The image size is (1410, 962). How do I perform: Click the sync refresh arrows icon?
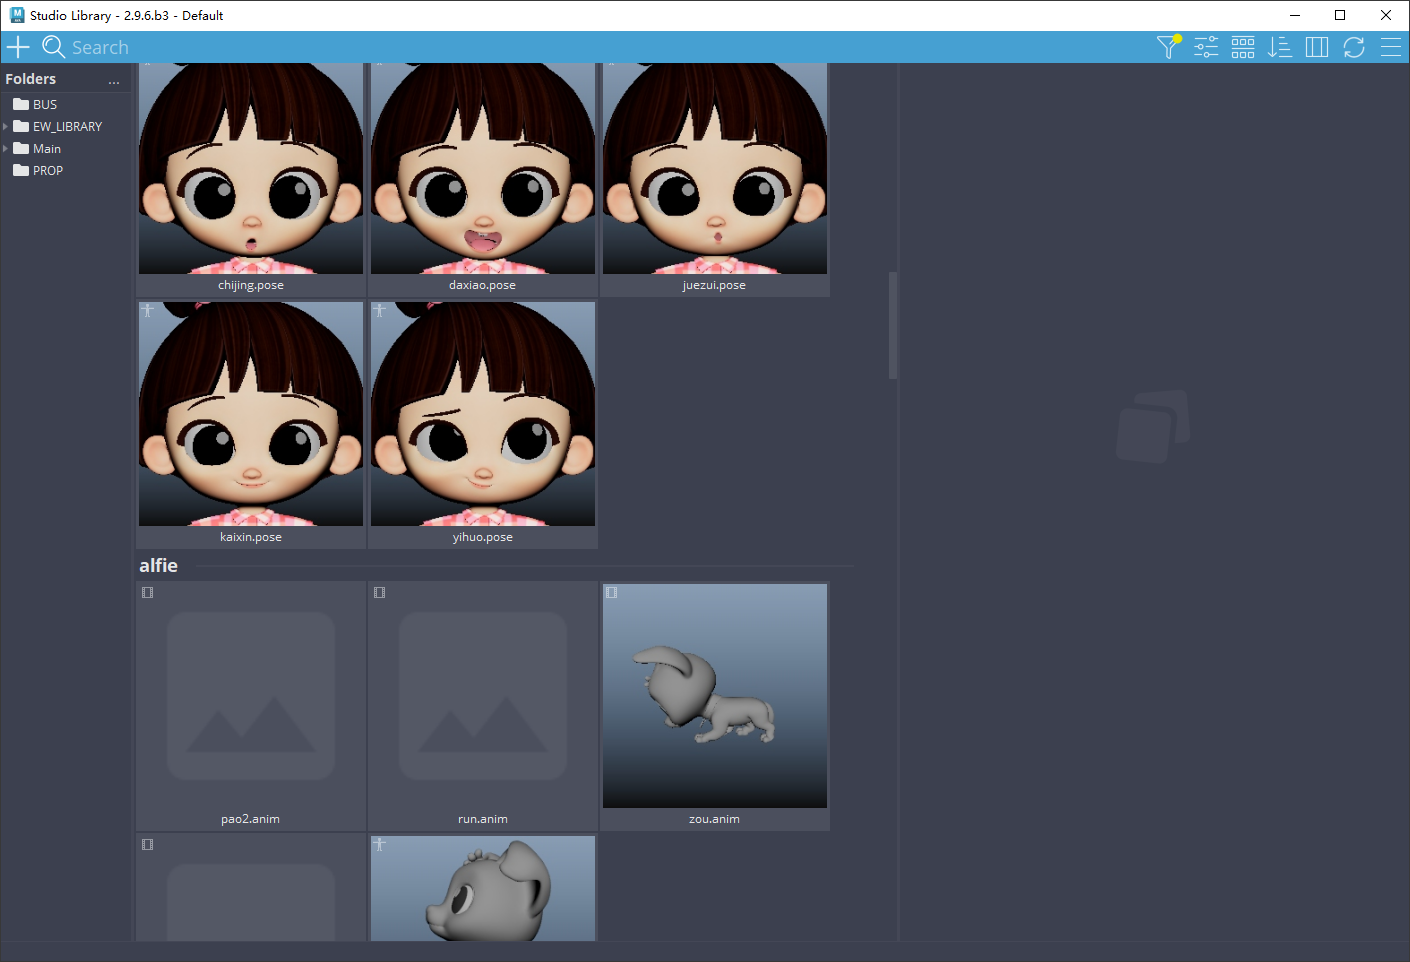point(1354,47)
